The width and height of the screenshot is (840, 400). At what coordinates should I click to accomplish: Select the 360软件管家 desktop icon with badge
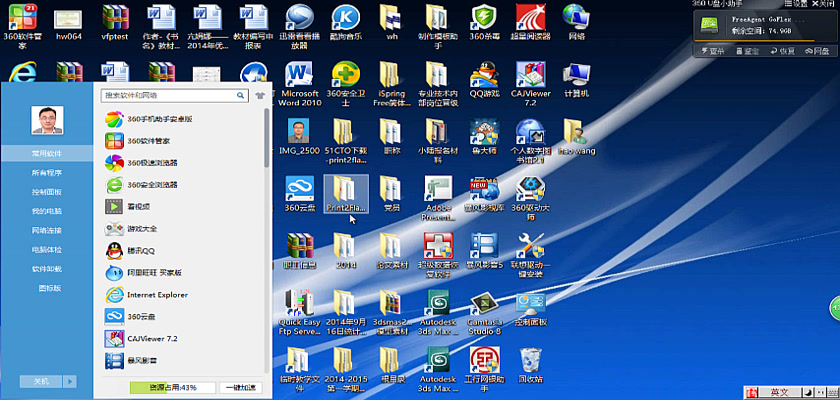tap(22, 26)
